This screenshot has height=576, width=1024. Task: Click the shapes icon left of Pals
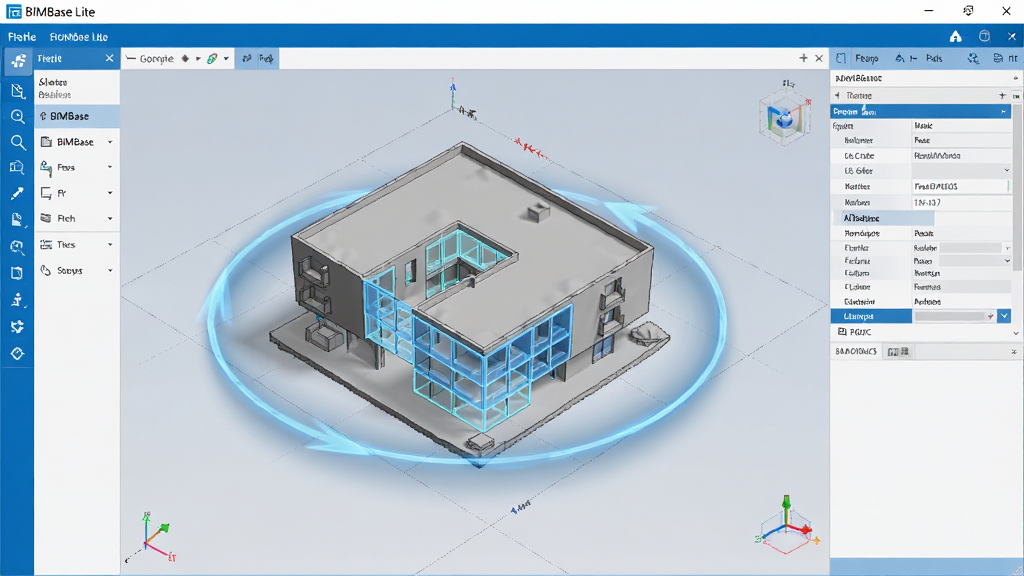(x=900, y=58)
